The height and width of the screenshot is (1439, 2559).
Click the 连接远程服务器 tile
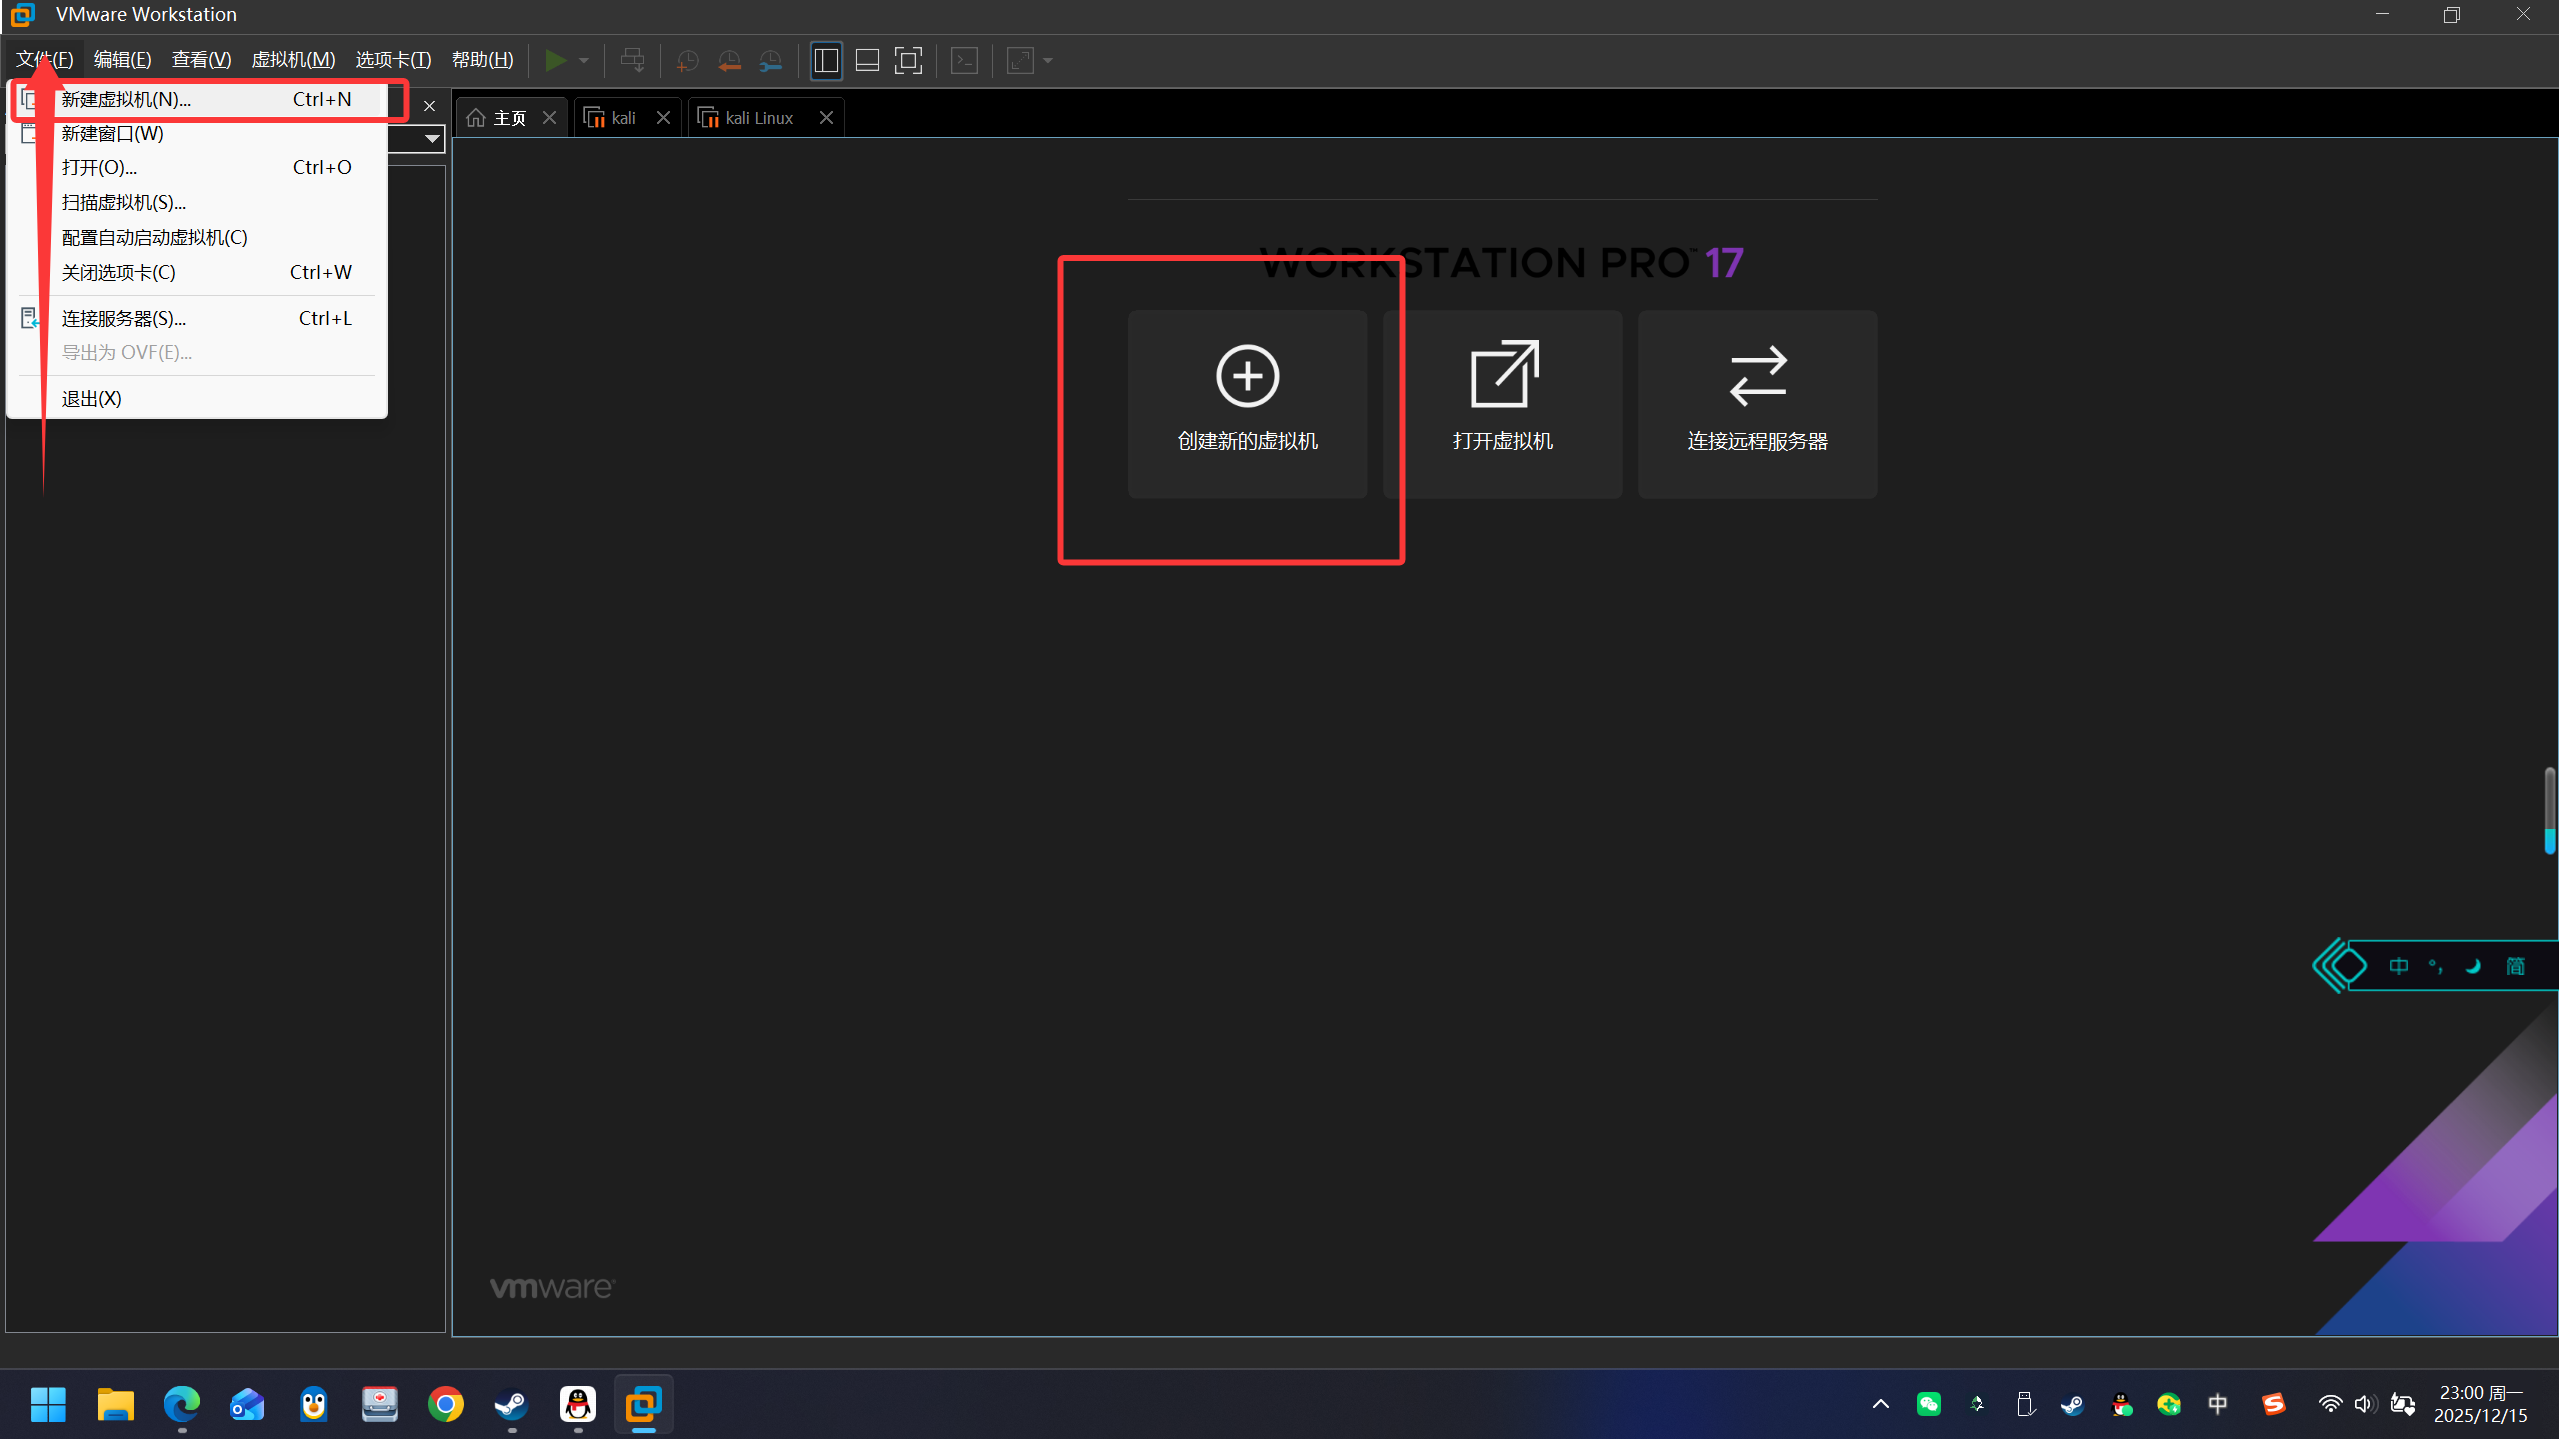1756,403
